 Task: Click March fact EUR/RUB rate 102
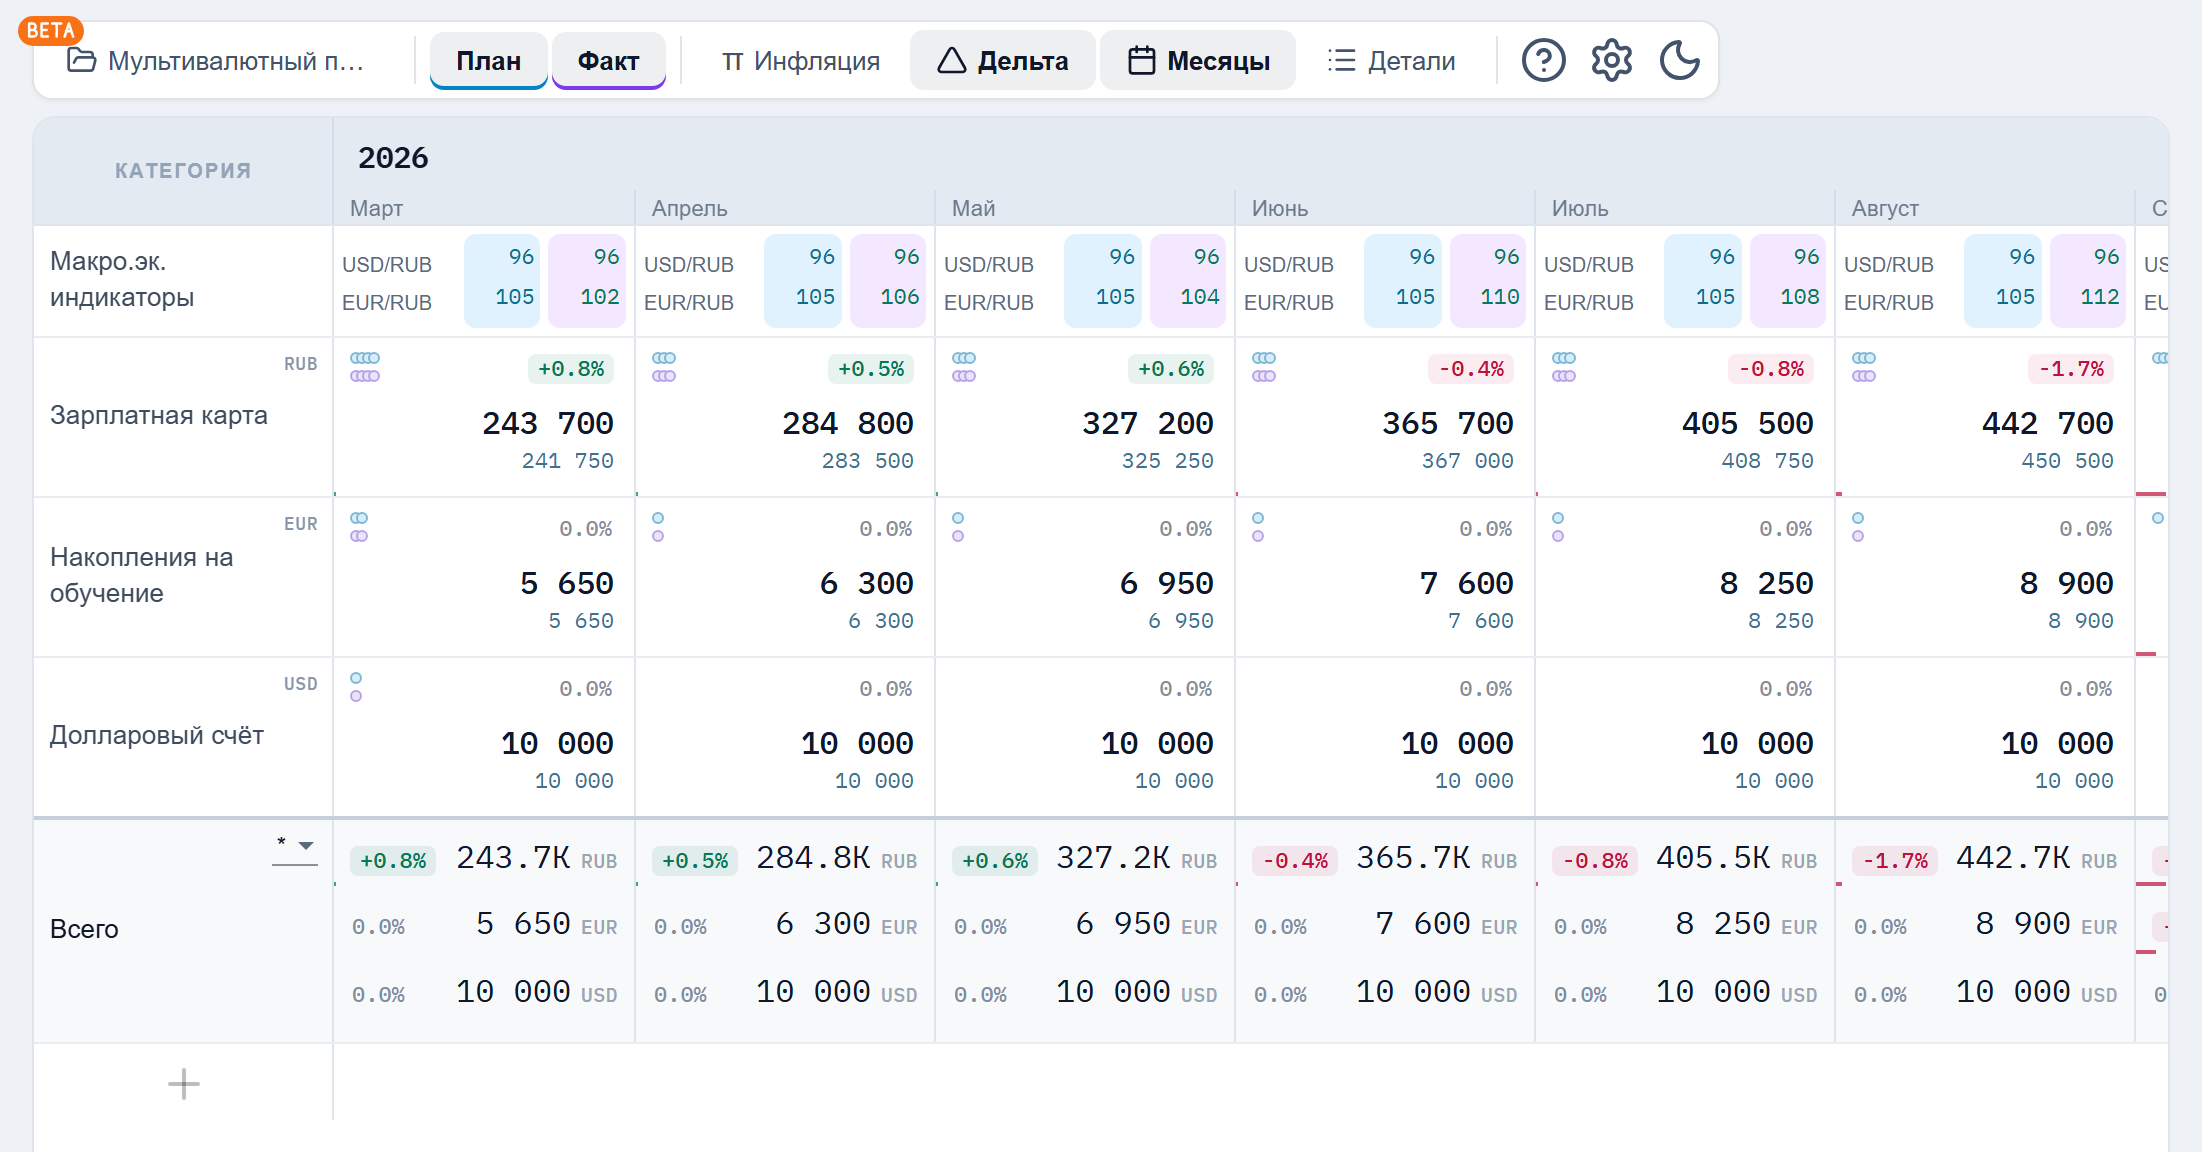[x=600, y=297]
